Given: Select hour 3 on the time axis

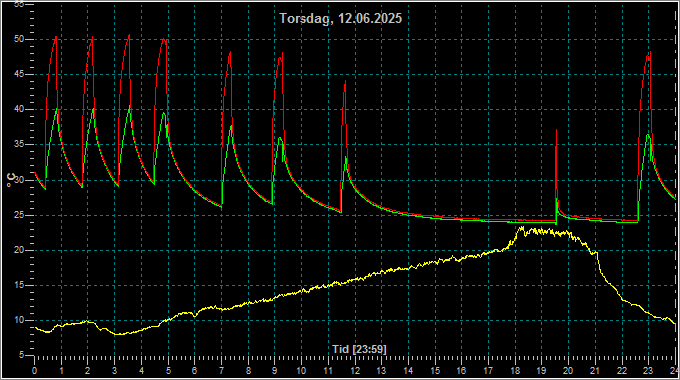Looking at the screenshot, I should (114, 371).
